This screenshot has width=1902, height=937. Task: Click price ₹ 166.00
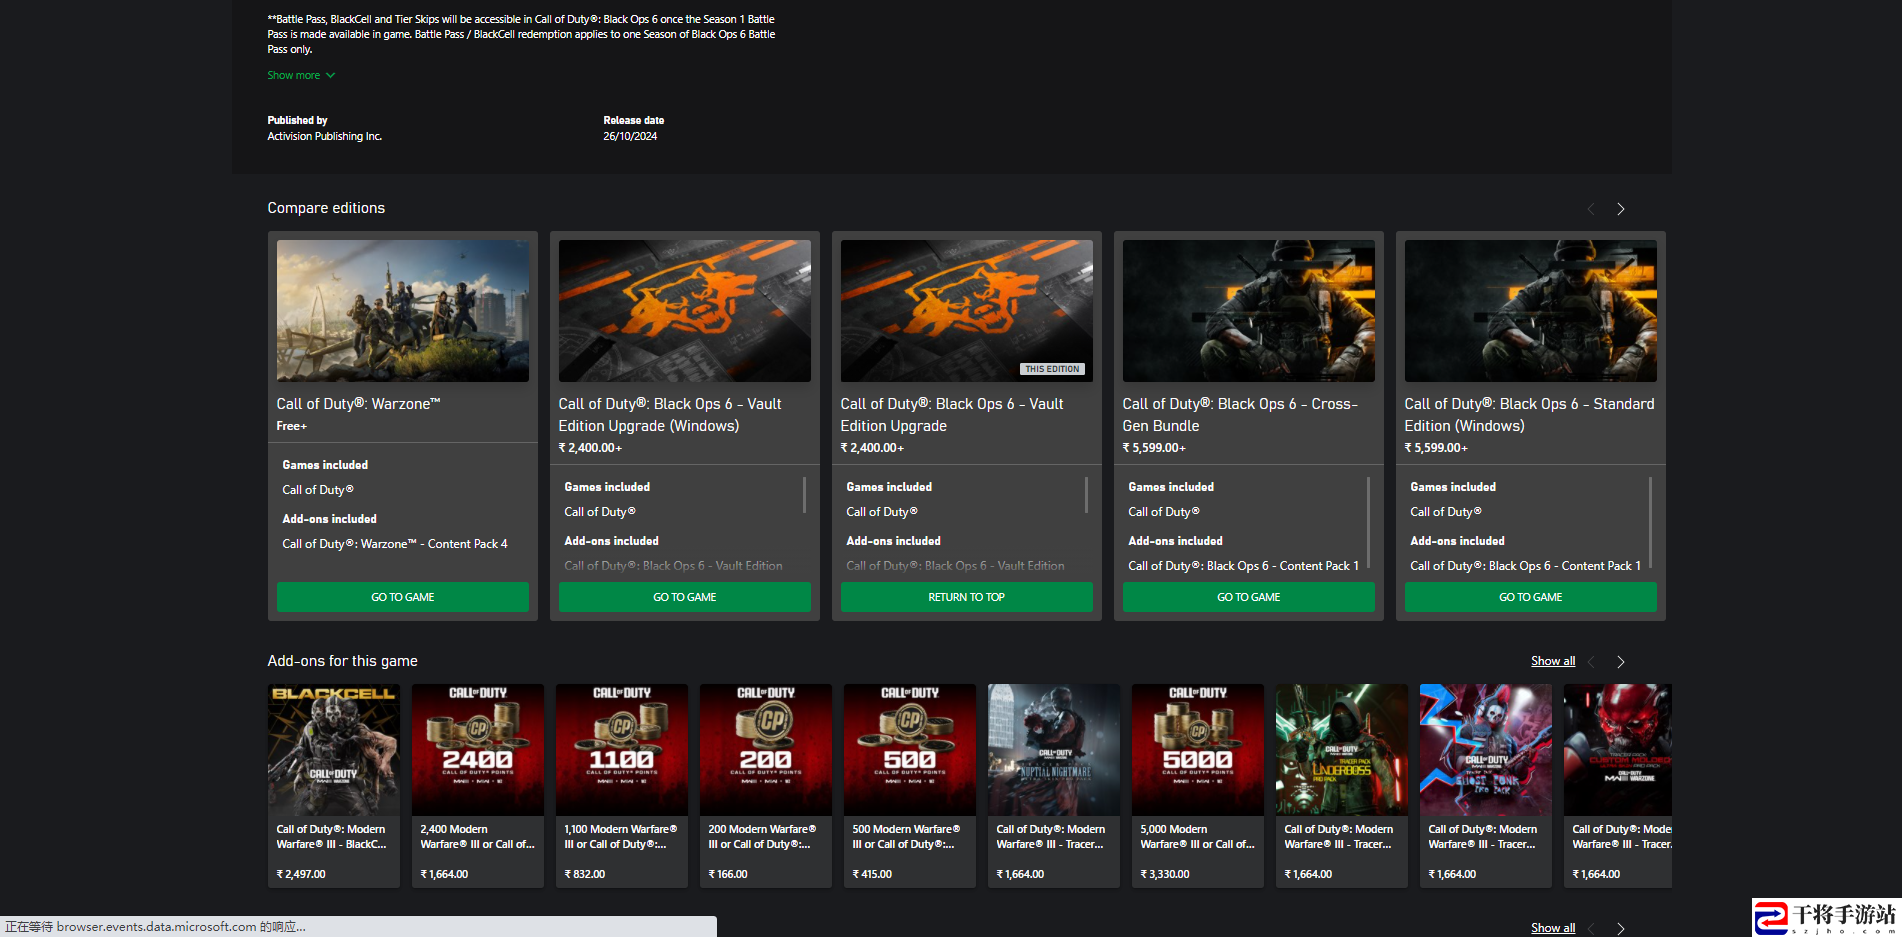728,874
